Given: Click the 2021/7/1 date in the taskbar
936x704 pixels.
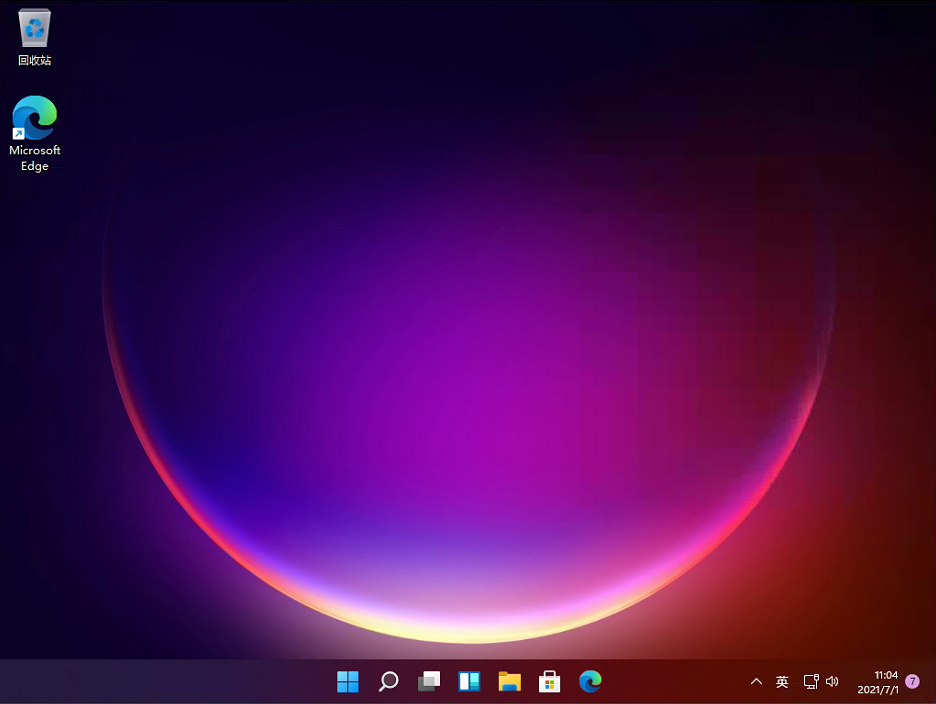Looking at the screenshot, I should (x=877, y=690).
